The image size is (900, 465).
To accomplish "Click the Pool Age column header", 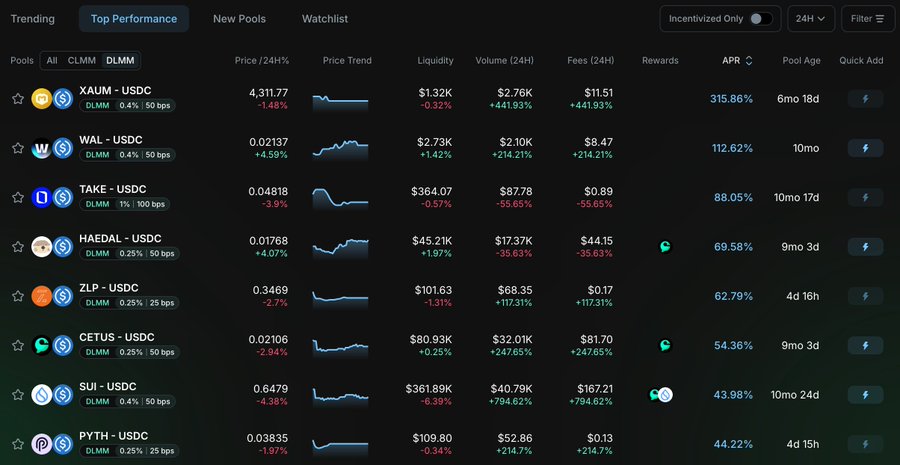I will (x=801, y=60).
